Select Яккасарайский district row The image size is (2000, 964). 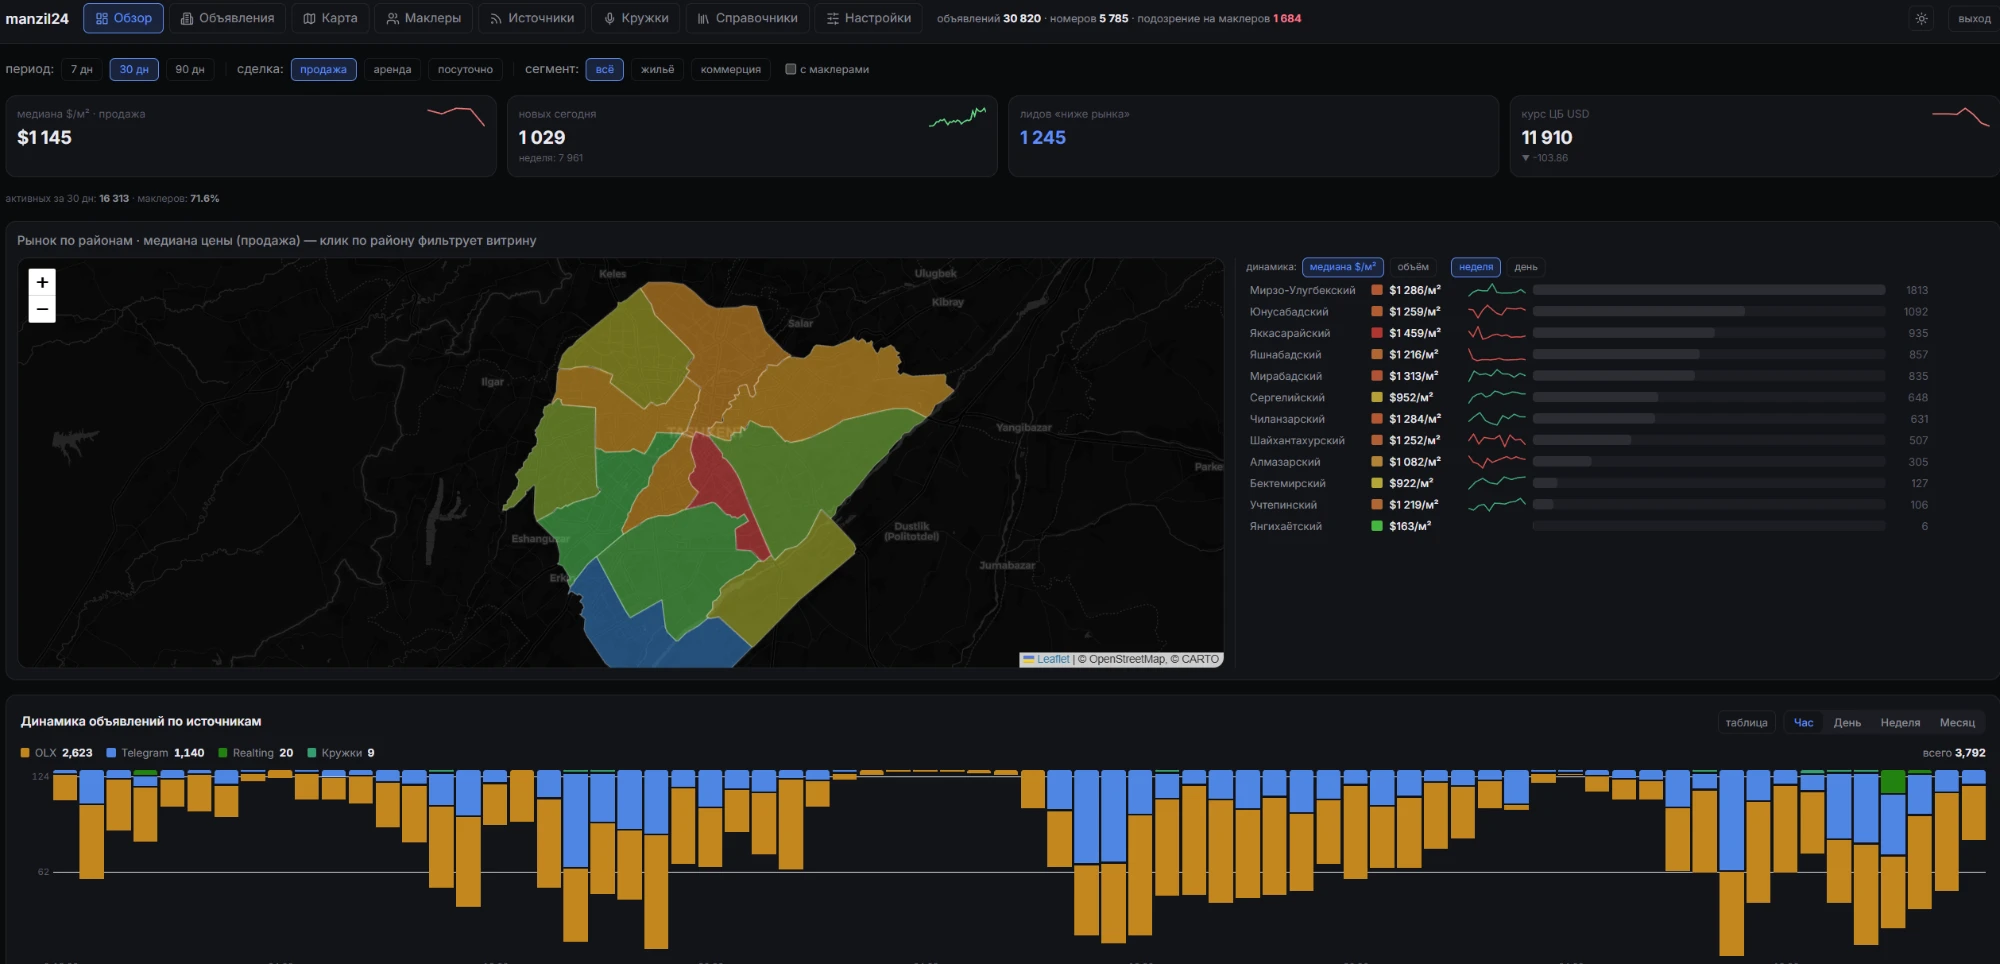tap(1588, 333)
